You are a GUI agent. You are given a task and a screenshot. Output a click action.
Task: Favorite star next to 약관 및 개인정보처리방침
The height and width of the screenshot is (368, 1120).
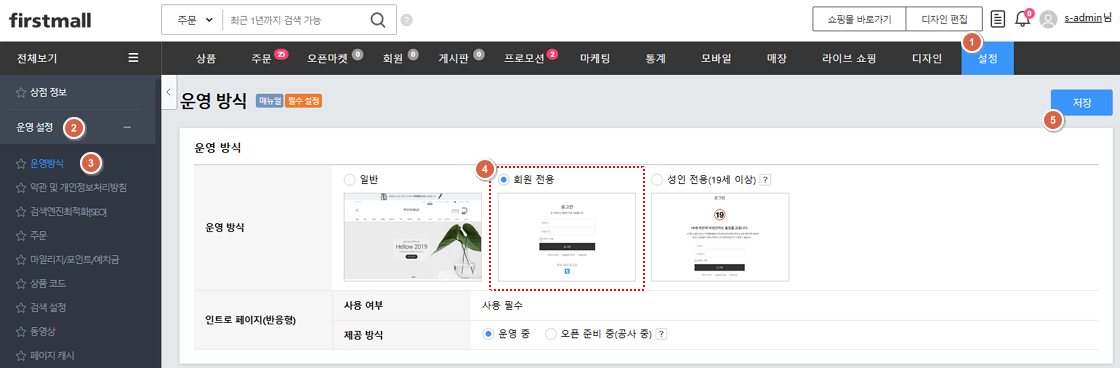click(x=21, y=187)
